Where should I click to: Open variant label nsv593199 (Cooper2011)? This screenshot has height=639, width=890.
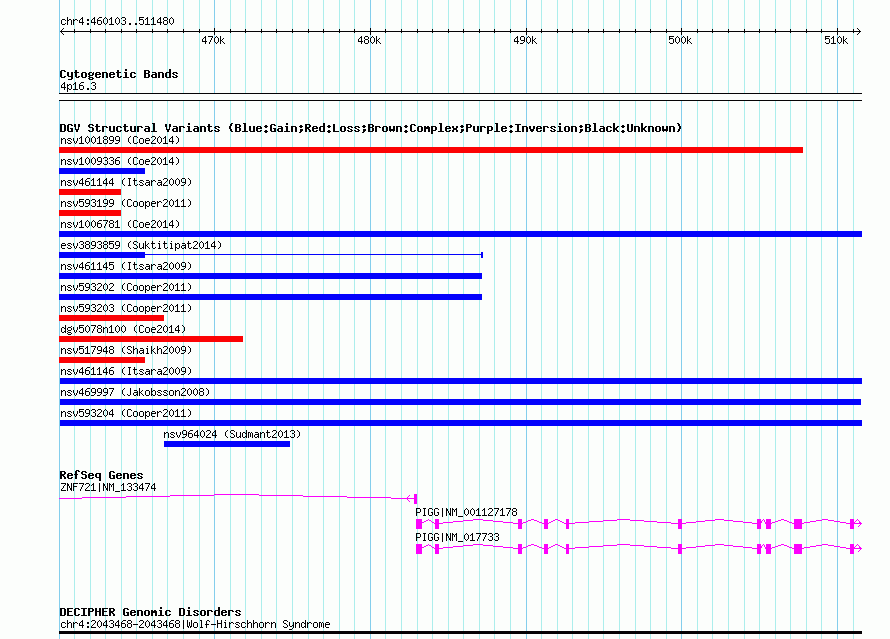point(126,203)
